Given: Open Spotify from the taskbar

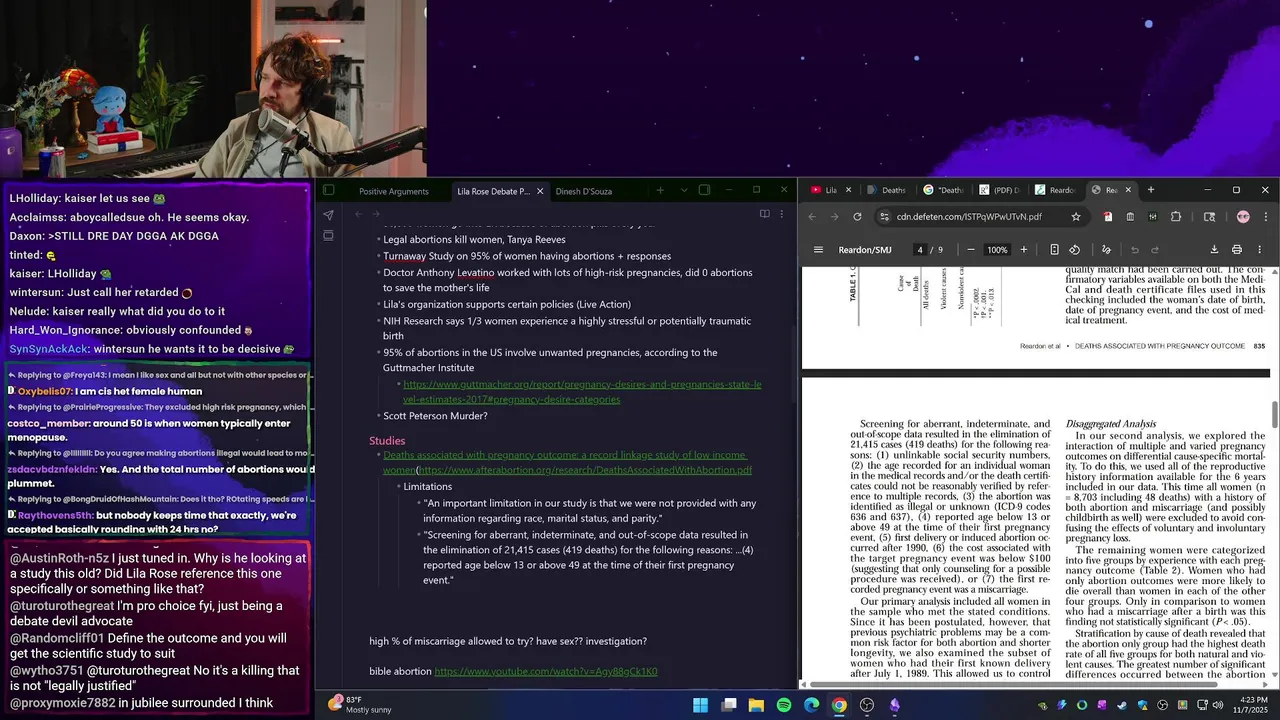Looking at the screenshot, I should pyautogui.click(x=784, y=705).
